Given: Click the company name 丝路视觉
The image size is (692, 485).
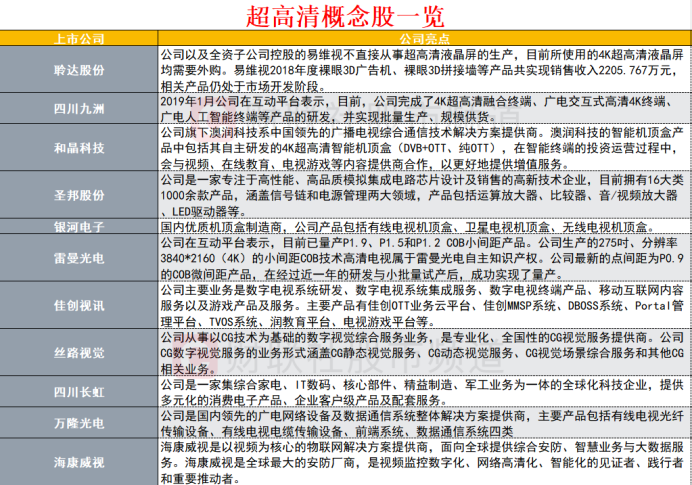Looking at the screenshot, I should (x=79, y=353).
